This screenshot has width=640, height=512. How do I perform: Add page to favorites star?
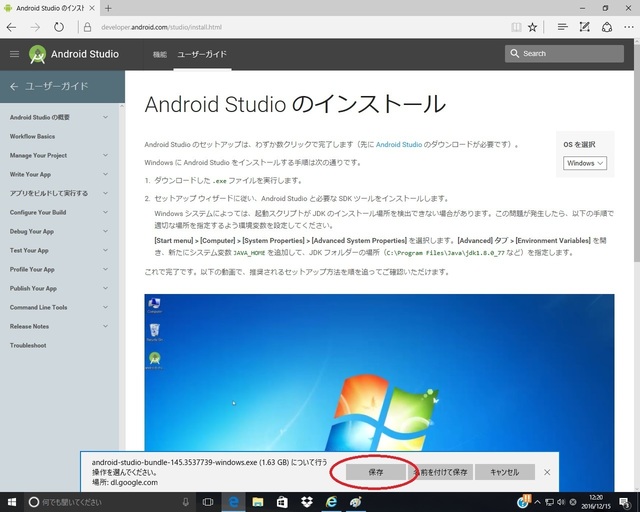click(532, 27)
